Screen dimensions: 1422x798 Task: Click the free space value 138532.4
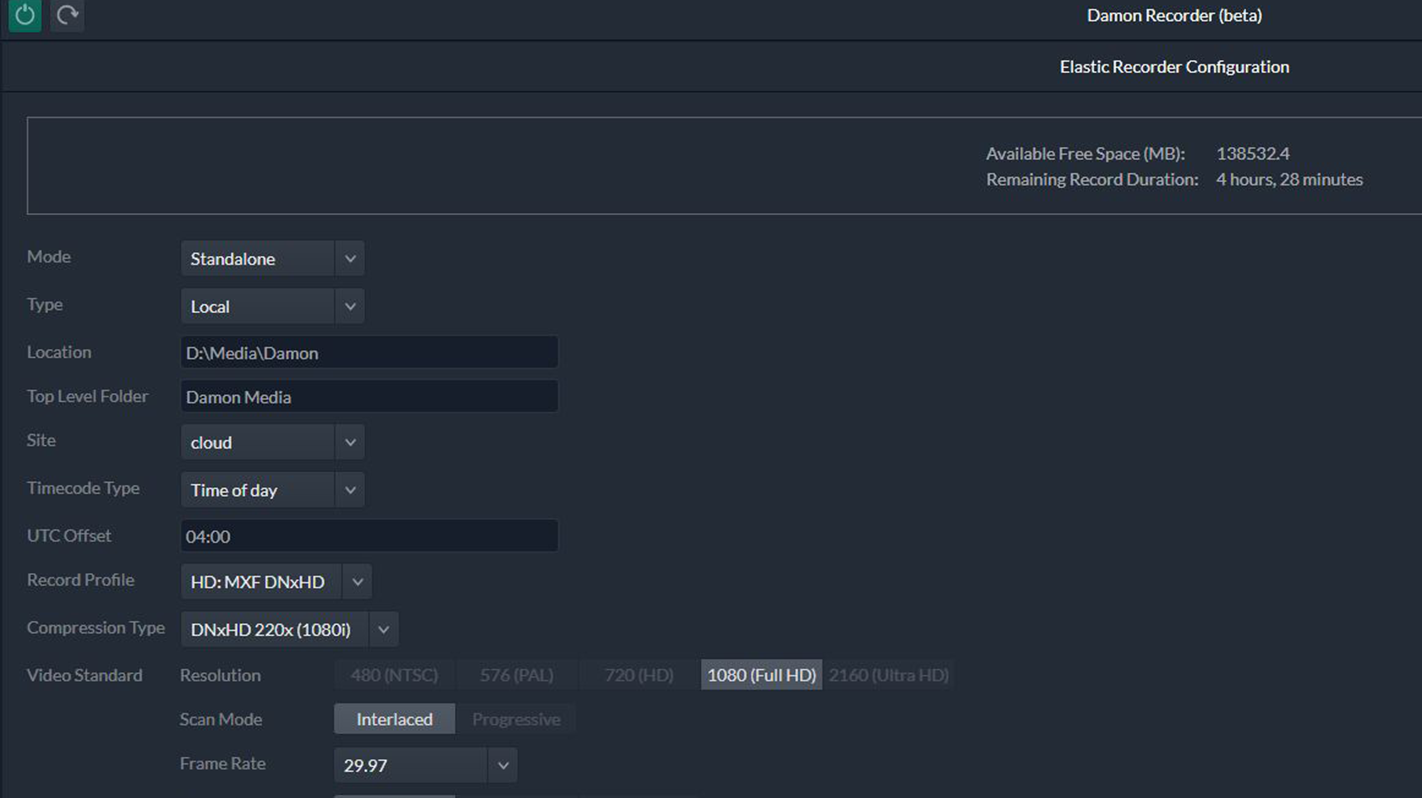click(1252, 154)
